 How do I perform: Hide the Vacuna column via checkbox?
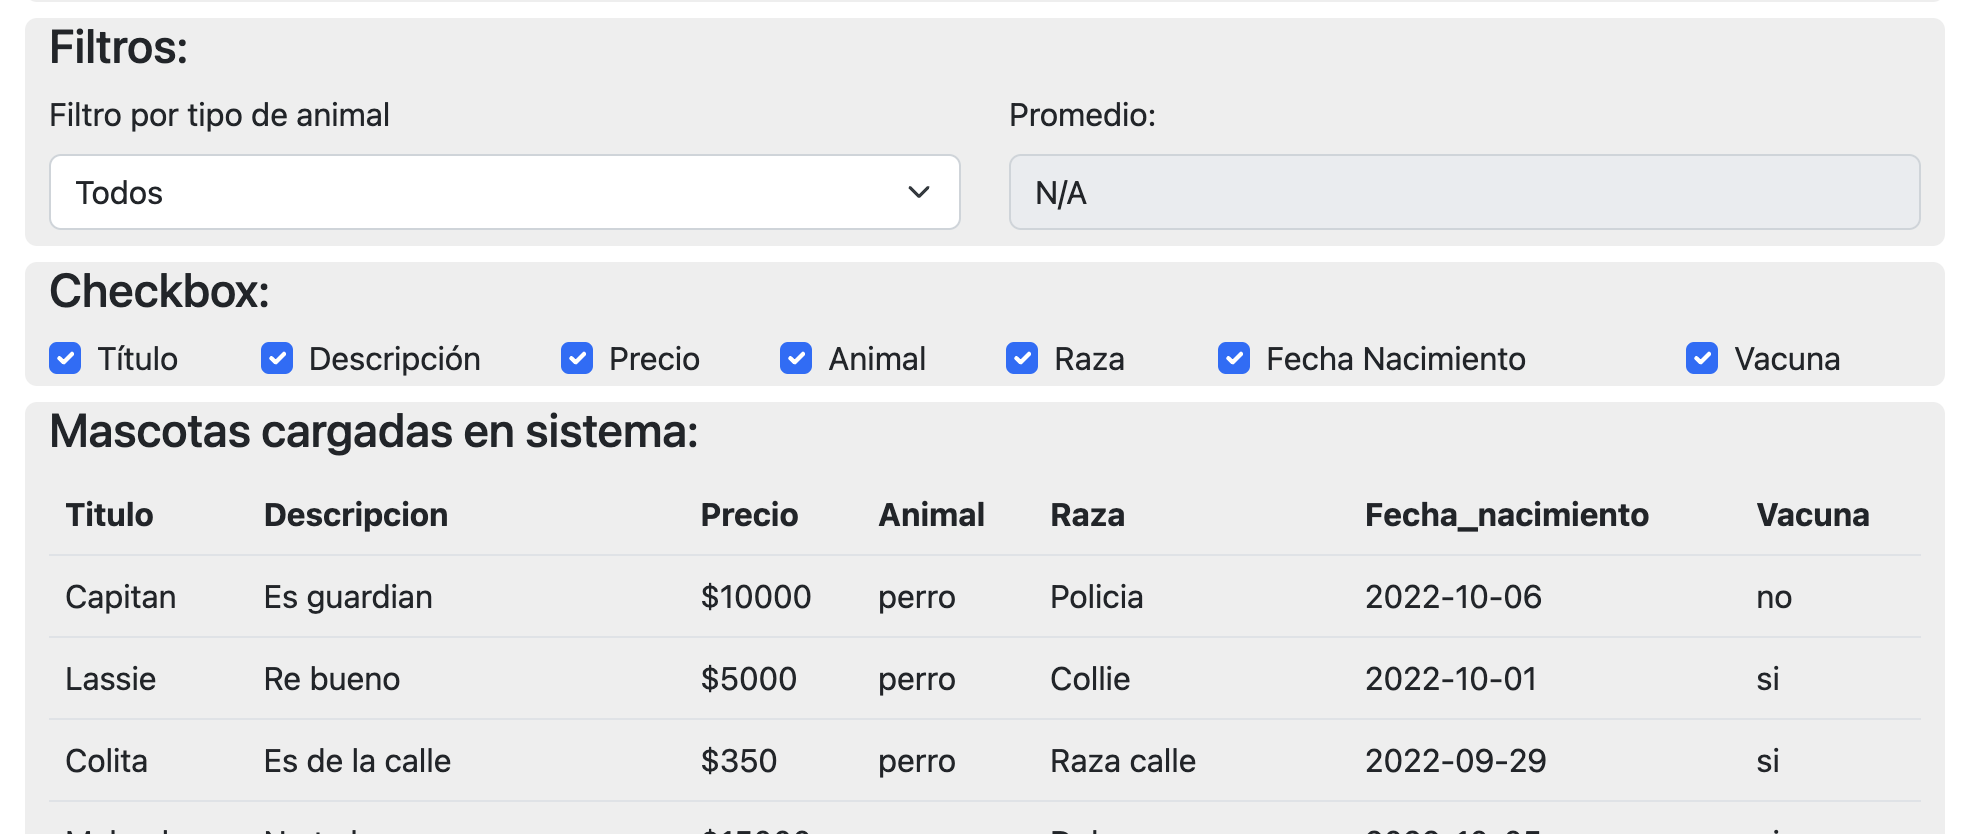coord(1702,358)
